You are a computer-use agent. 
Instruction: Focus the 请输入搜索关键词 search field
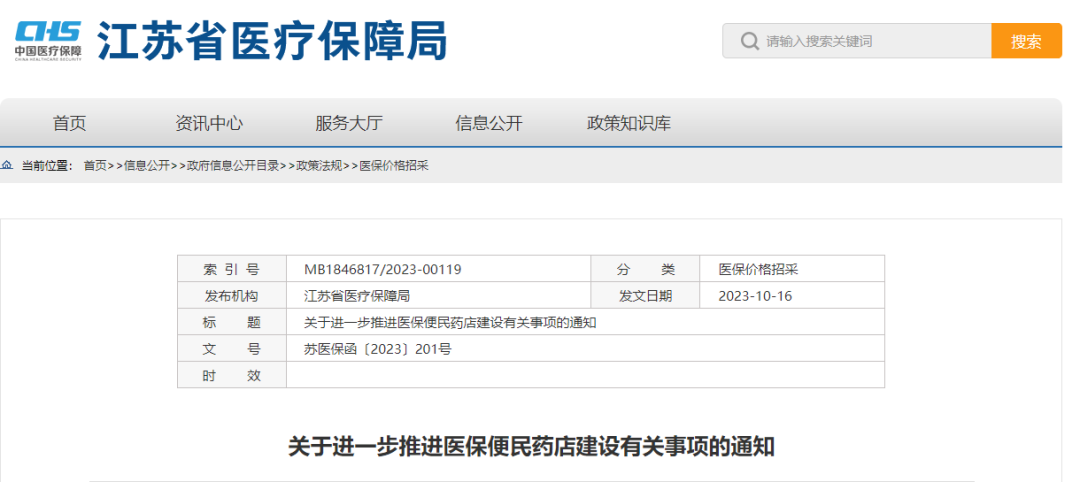pos(857,41)
